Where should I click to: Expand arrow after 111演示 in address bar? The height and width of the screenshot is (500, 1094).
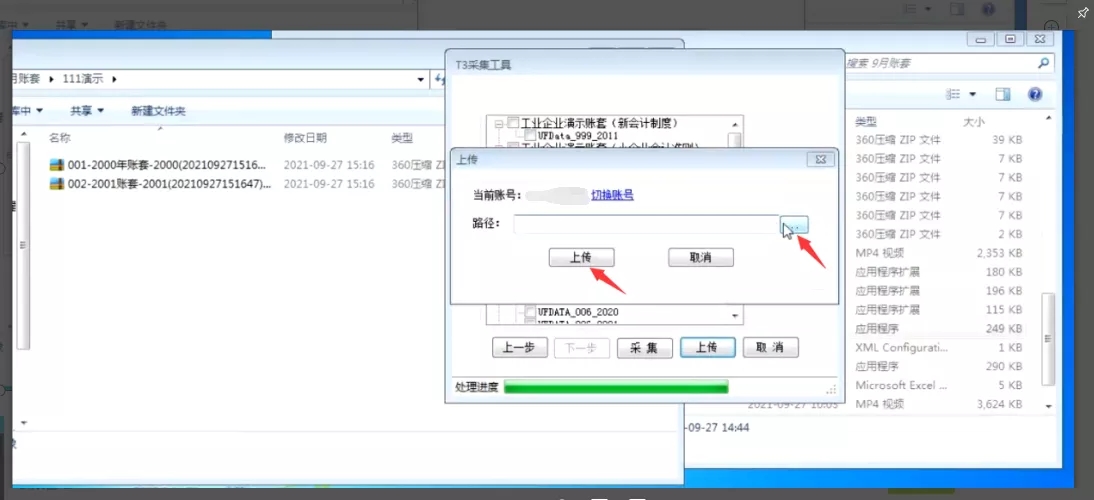click(114, 79)
